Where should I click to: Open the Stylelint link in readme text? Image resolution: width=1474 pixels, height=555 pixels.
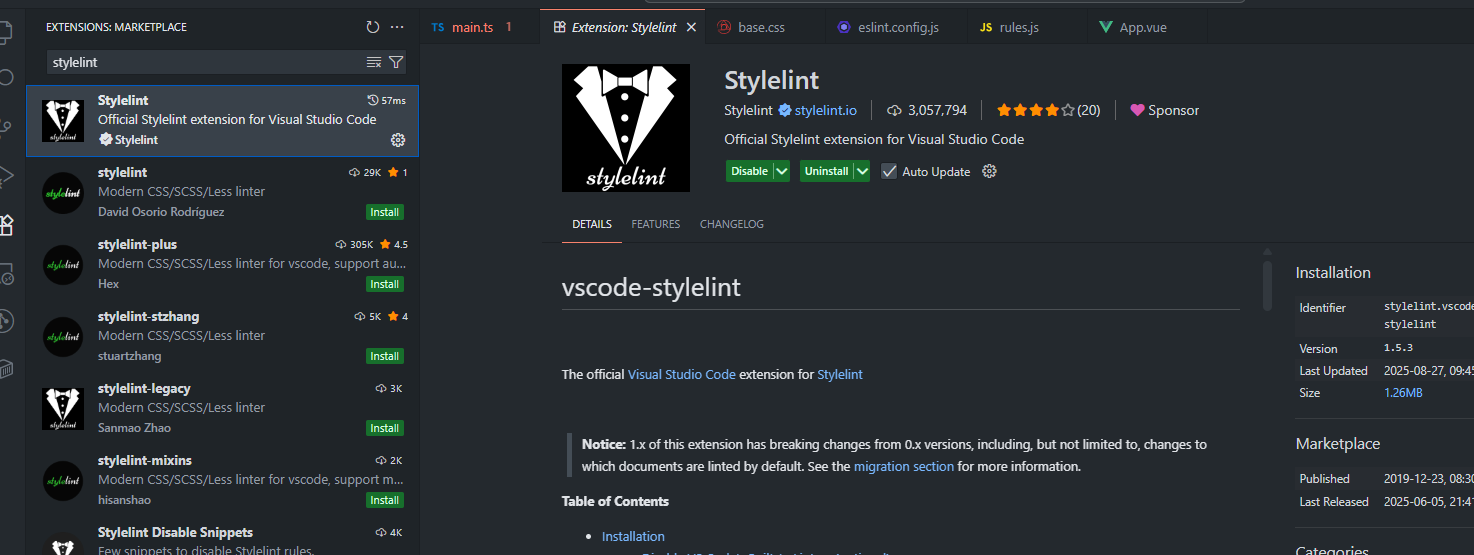pos(840,374)
